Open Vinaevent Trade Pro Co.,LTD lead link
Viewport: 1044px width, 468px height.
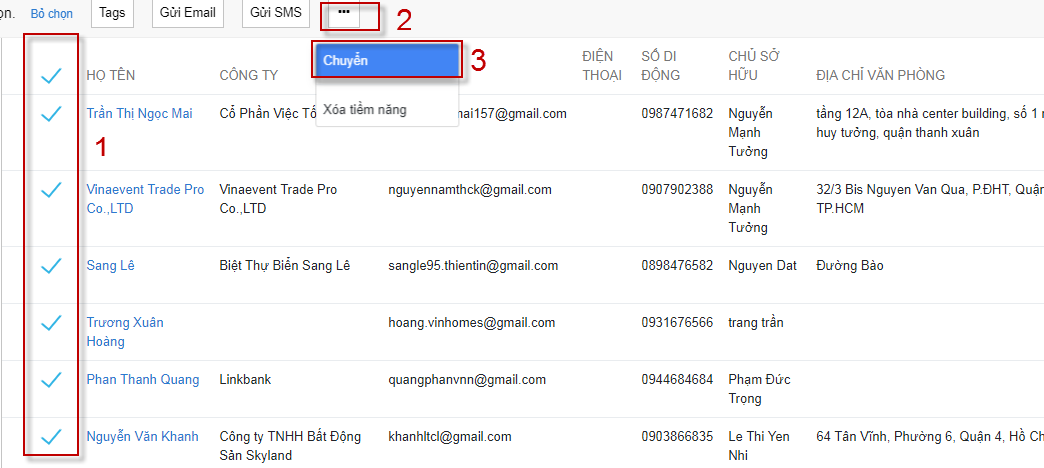tap(145, 199)
